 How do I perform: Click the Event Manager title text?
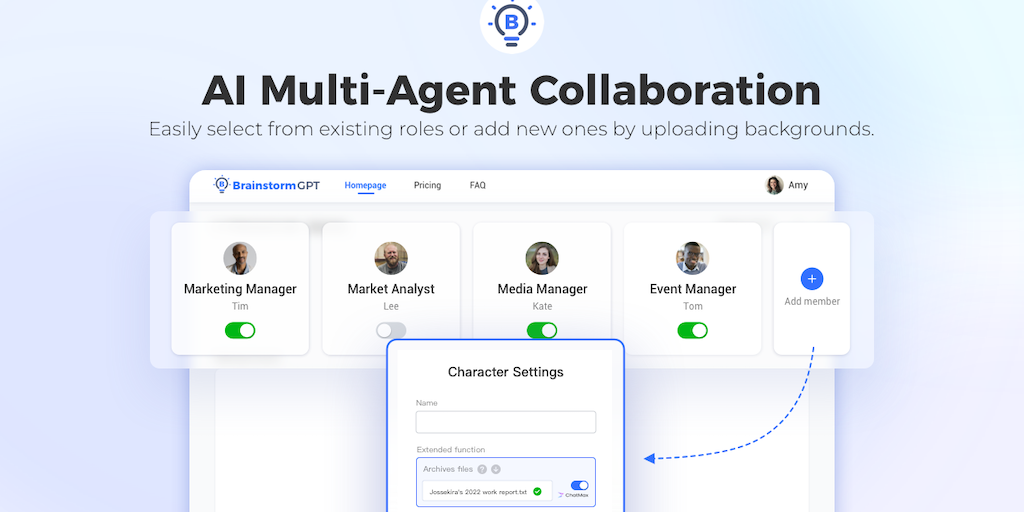click(x=693, y=289)
